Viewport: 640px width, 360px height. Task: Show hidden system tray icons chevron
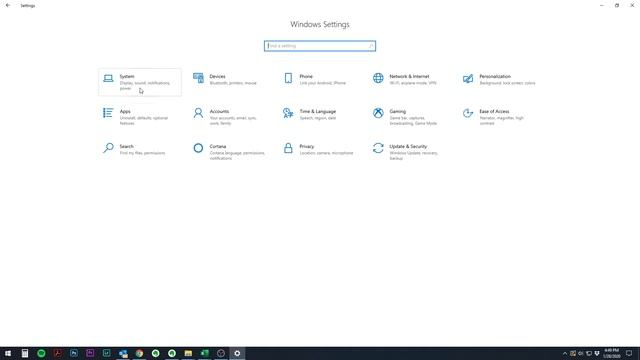(x=565, y=353)
